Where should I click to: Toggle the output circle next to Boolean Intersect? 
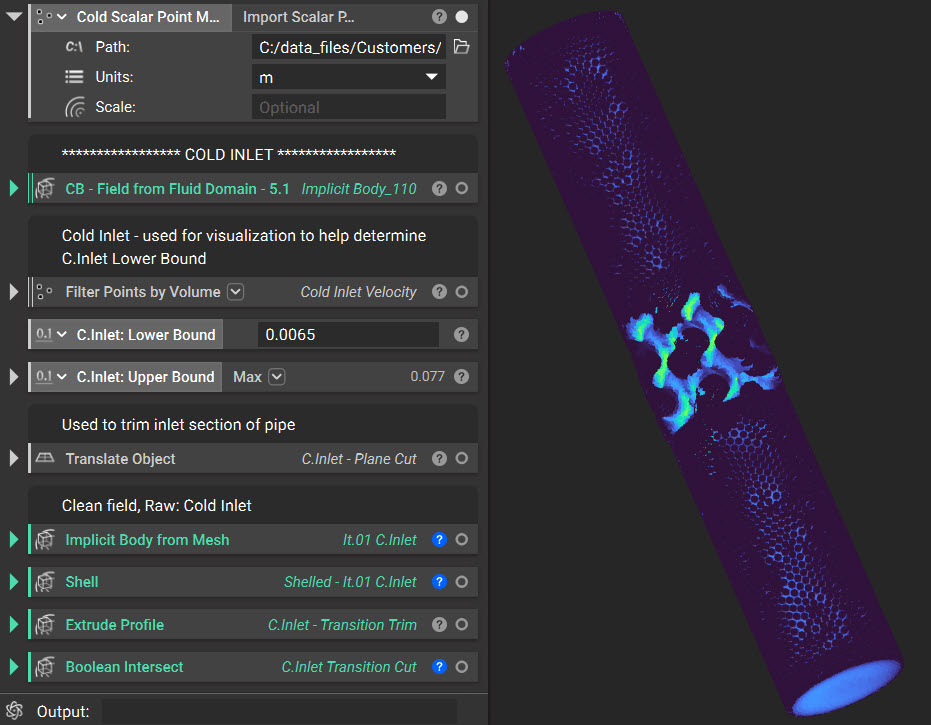coord(461,666)
